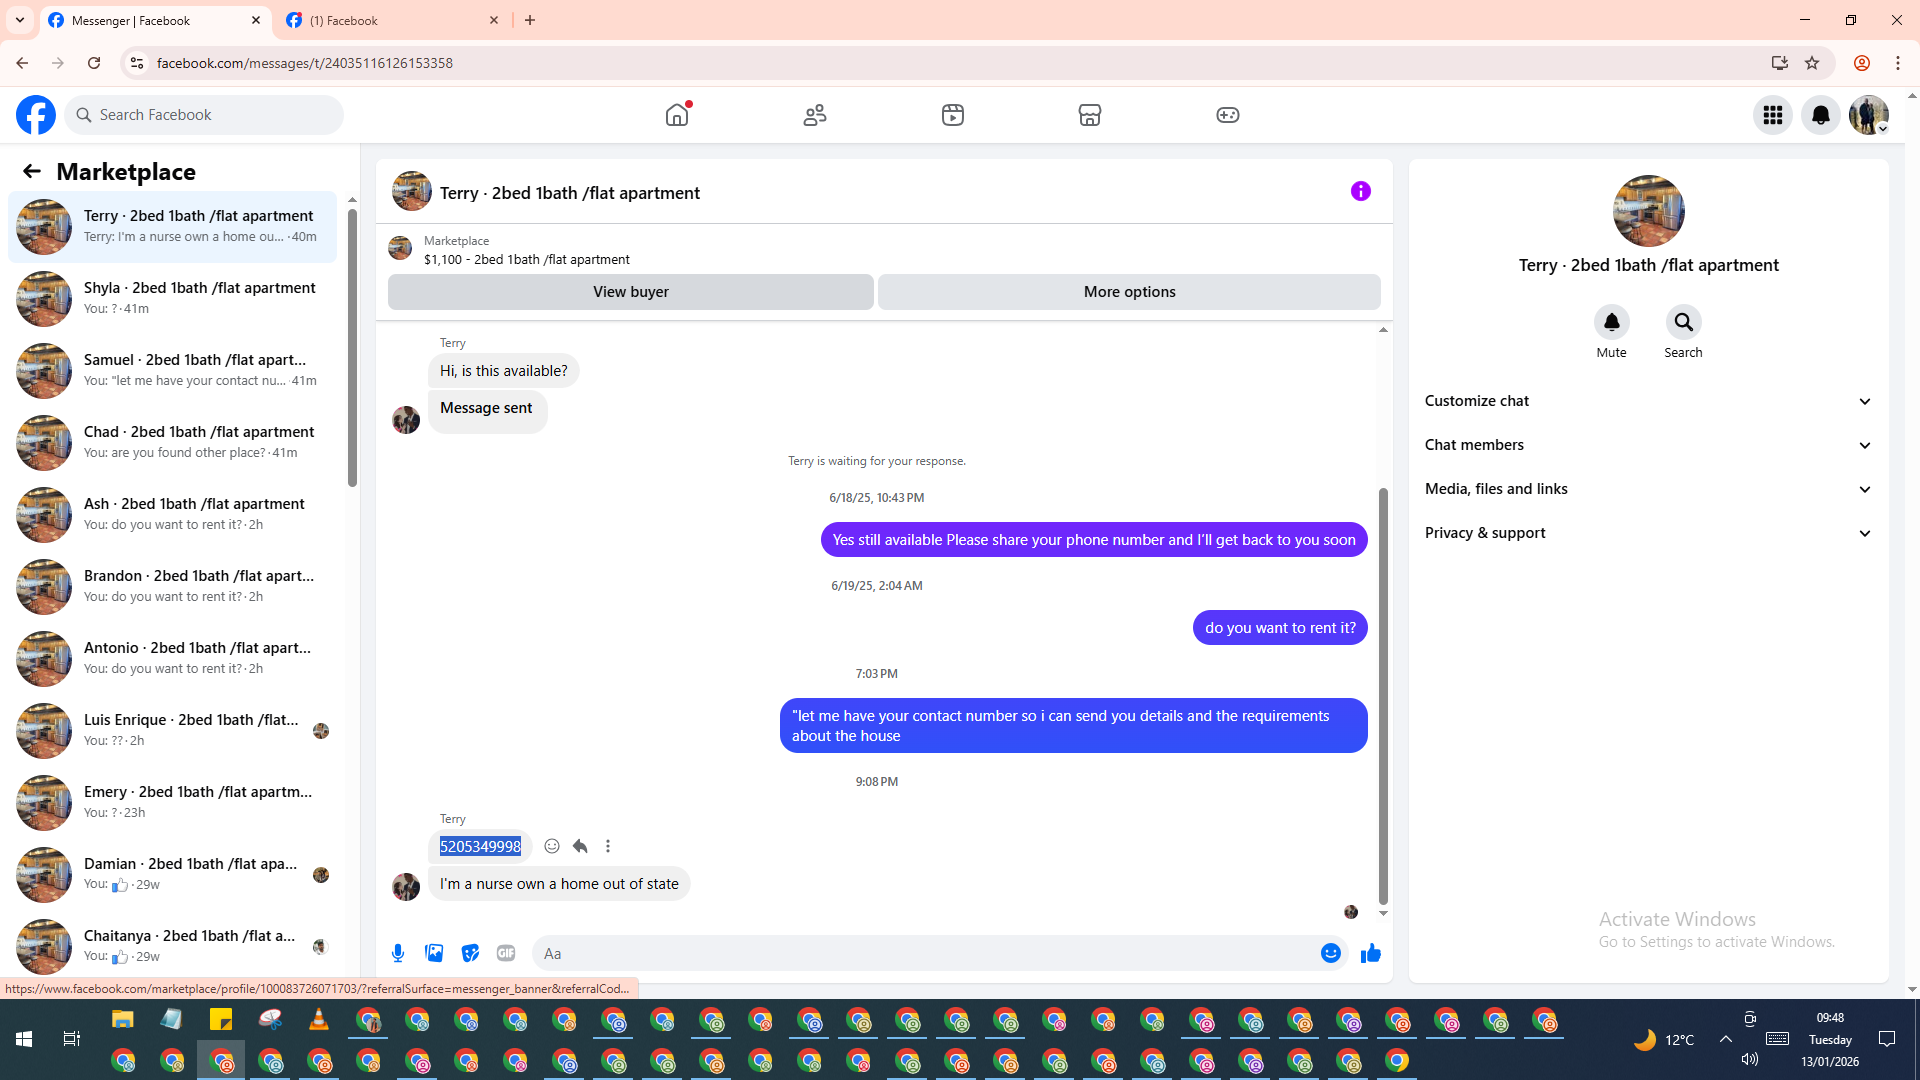
Task: Open emoji picker in message box
Action: pos(1330,953)
